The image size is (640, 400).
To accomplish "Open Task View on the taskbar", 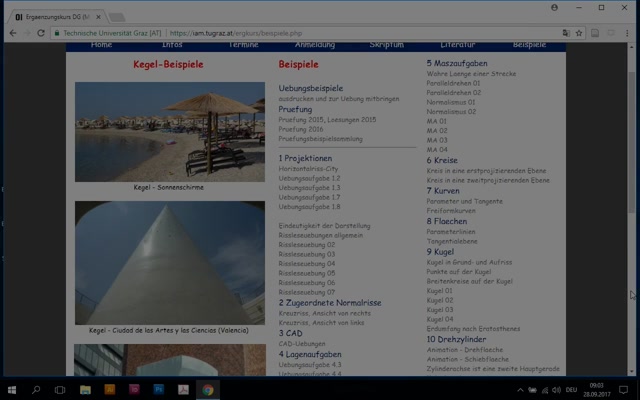I will pos(60,389).
